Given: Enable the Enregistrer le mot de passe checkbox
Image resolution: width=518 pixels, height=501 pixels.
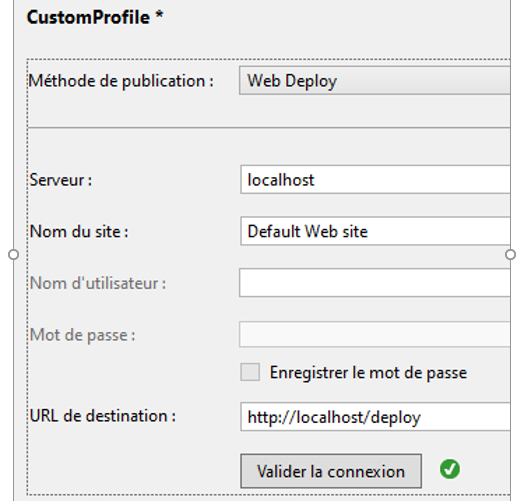Looking at the screenshot, I should pyautogui.click(x=250, y=372).
